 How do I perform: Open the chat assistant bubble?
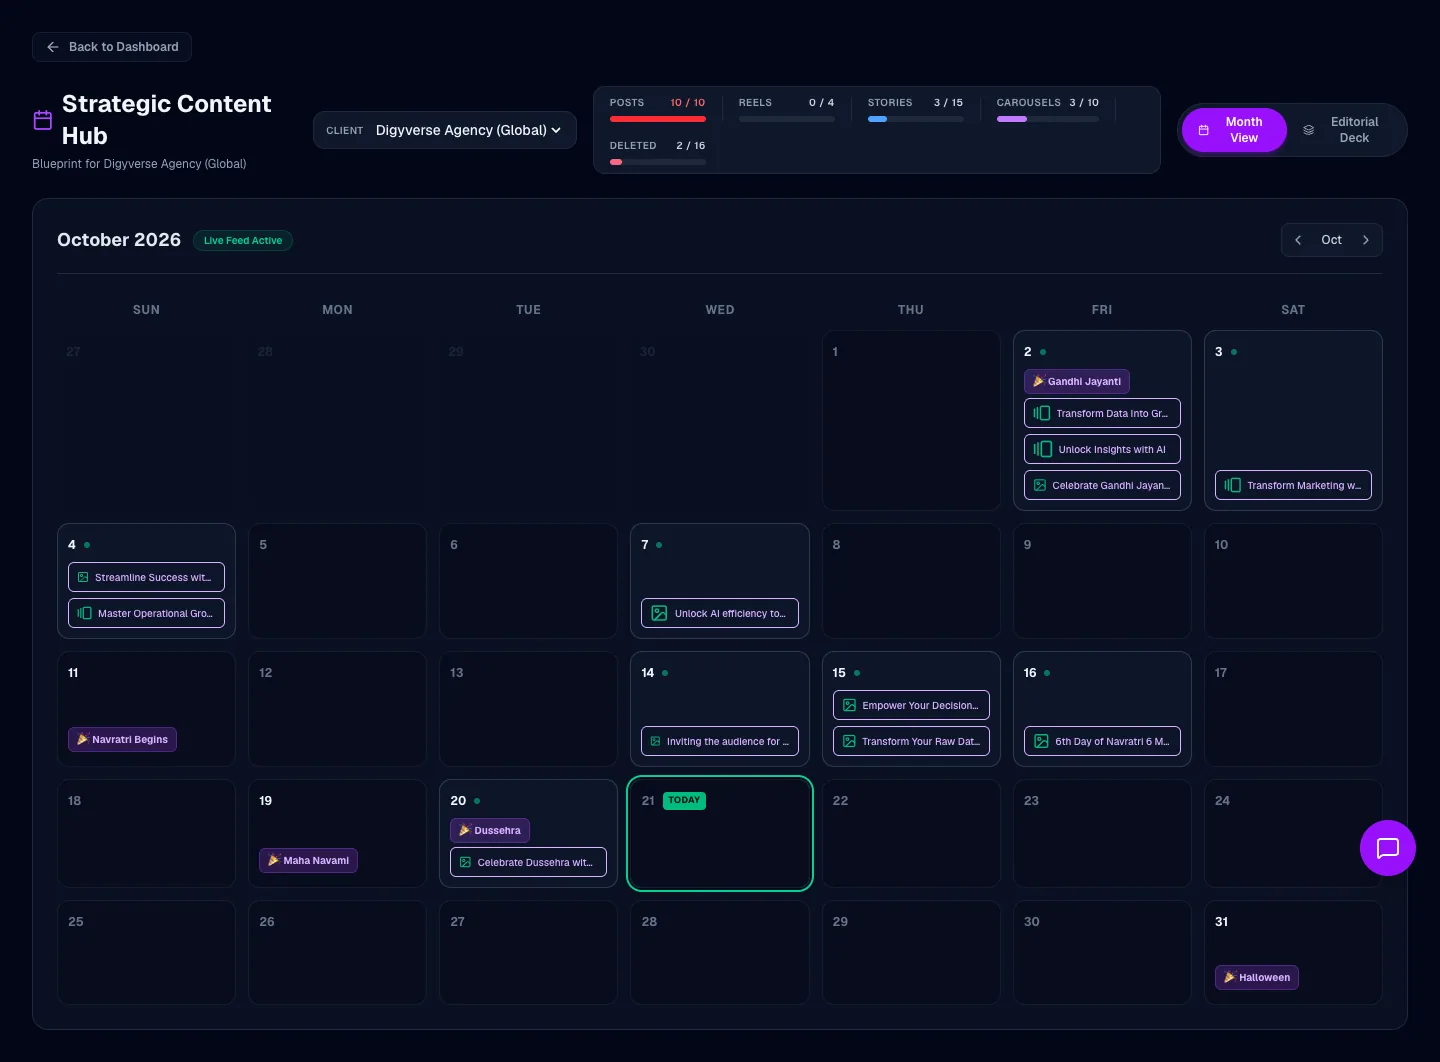point(1388,848)
